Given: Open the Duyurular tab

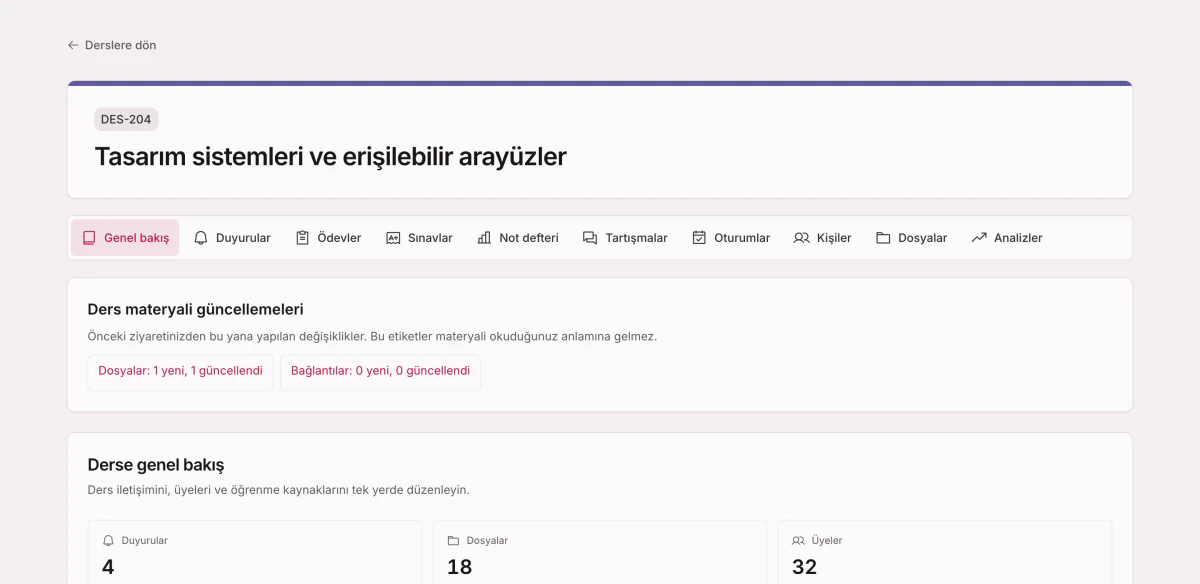Looking at the screenshot, I should (232, 238).
